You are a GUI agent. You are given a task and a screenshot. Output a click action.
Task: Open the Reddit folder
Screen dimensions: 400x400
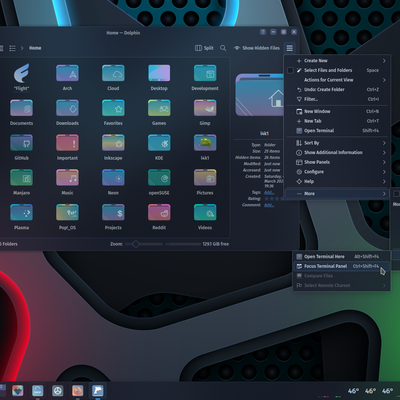pos(159,216)
